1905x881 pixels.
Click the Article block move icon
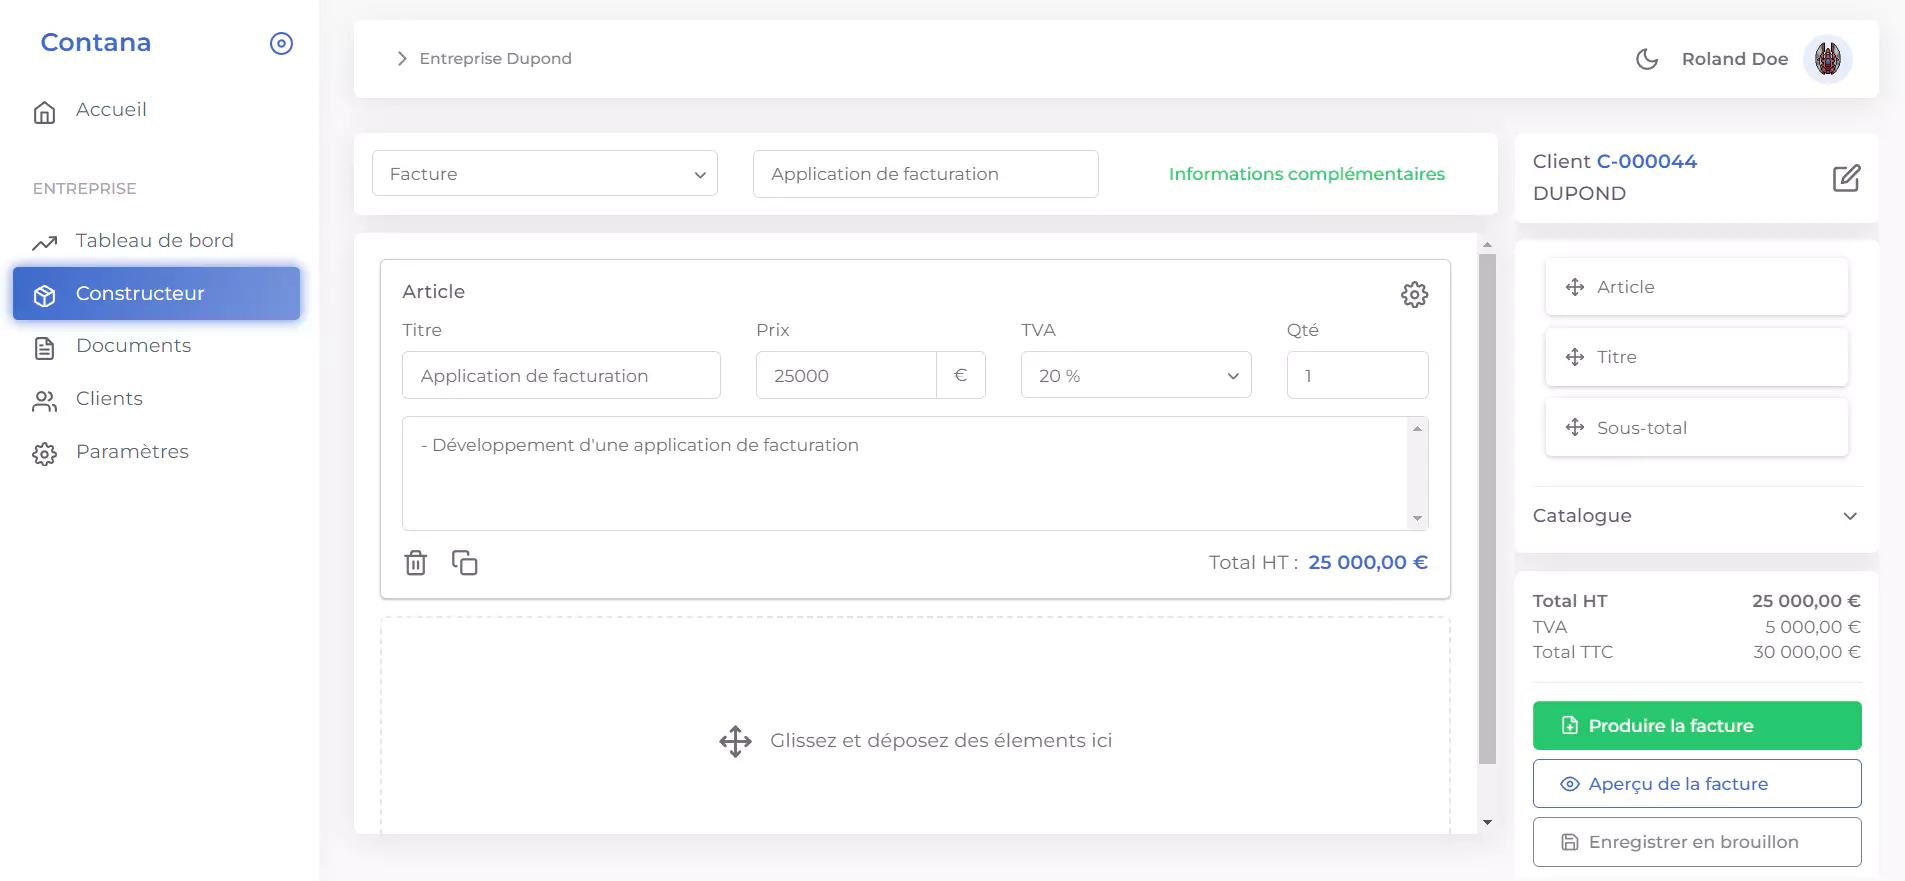tap(1575, 287)
